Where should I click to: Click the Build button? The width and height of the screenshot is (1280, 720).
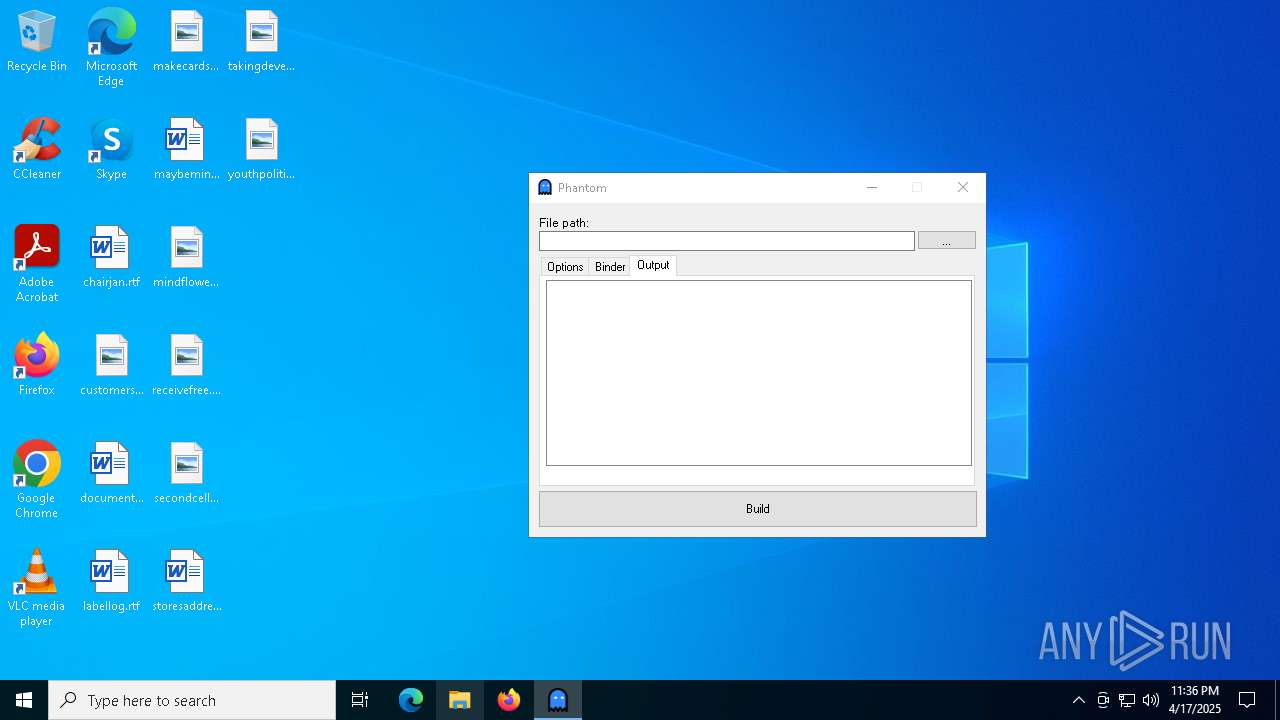(x=758, y=509)
